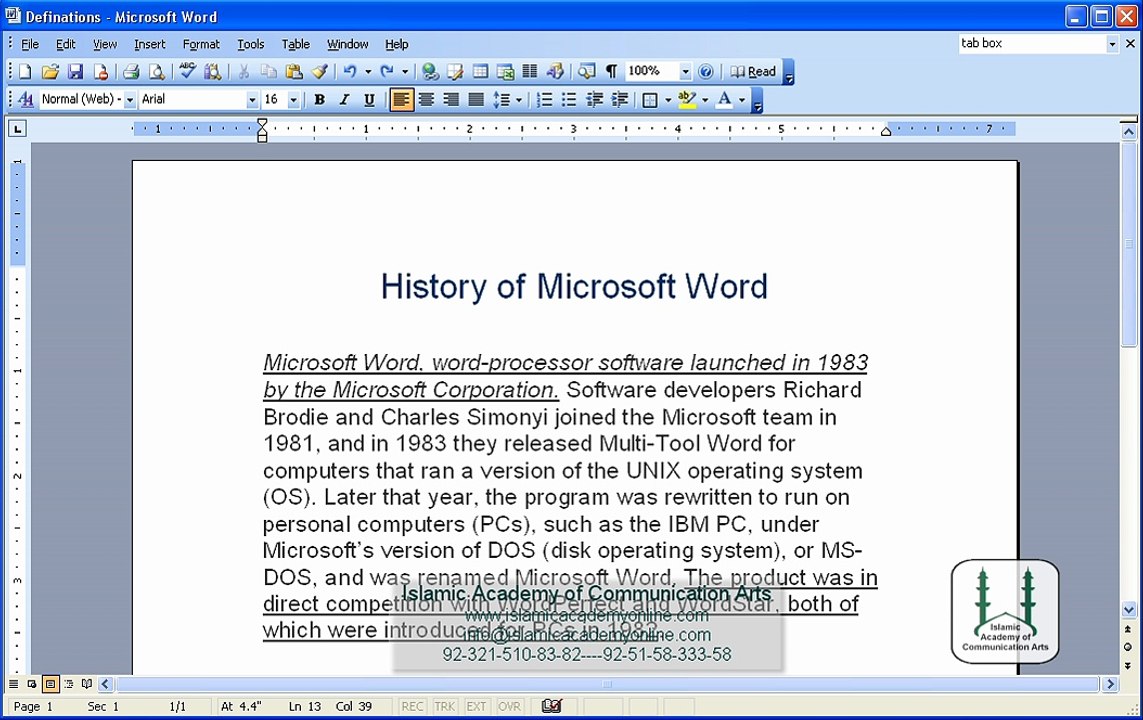Expand the Arial font name dropdown
The height and width of the screenshot is (720, 1143).
252,99
